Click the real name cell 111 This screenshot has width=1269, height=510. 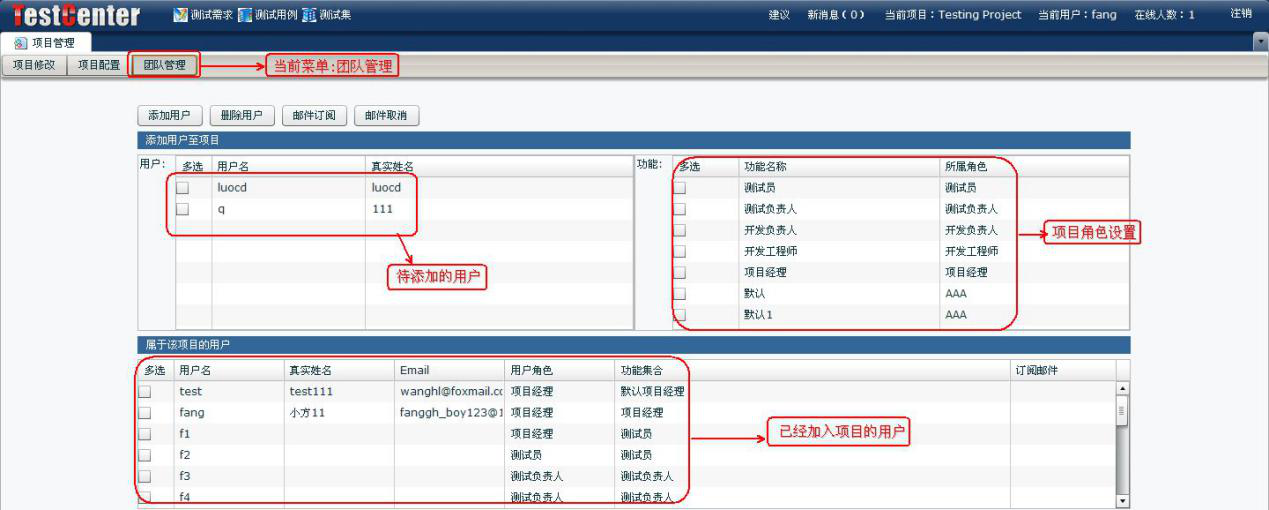coord(382,209)
